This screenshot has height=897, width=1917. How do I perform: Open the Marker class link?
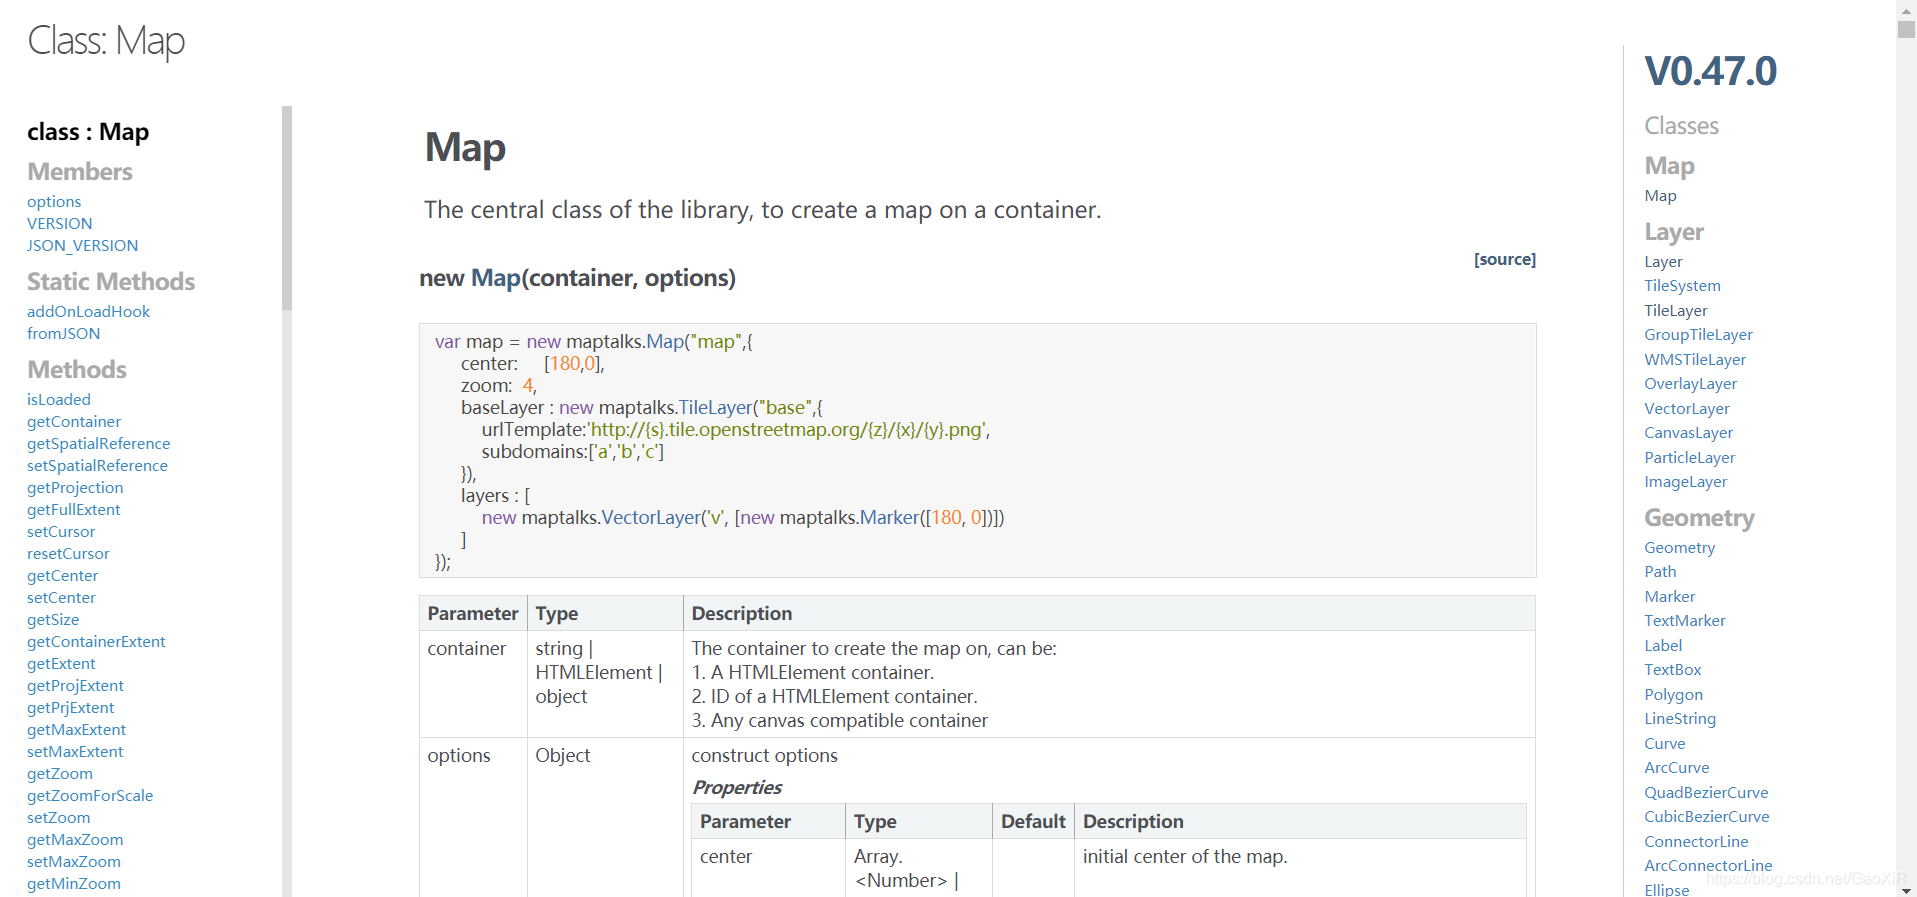tap(1669, 597)
